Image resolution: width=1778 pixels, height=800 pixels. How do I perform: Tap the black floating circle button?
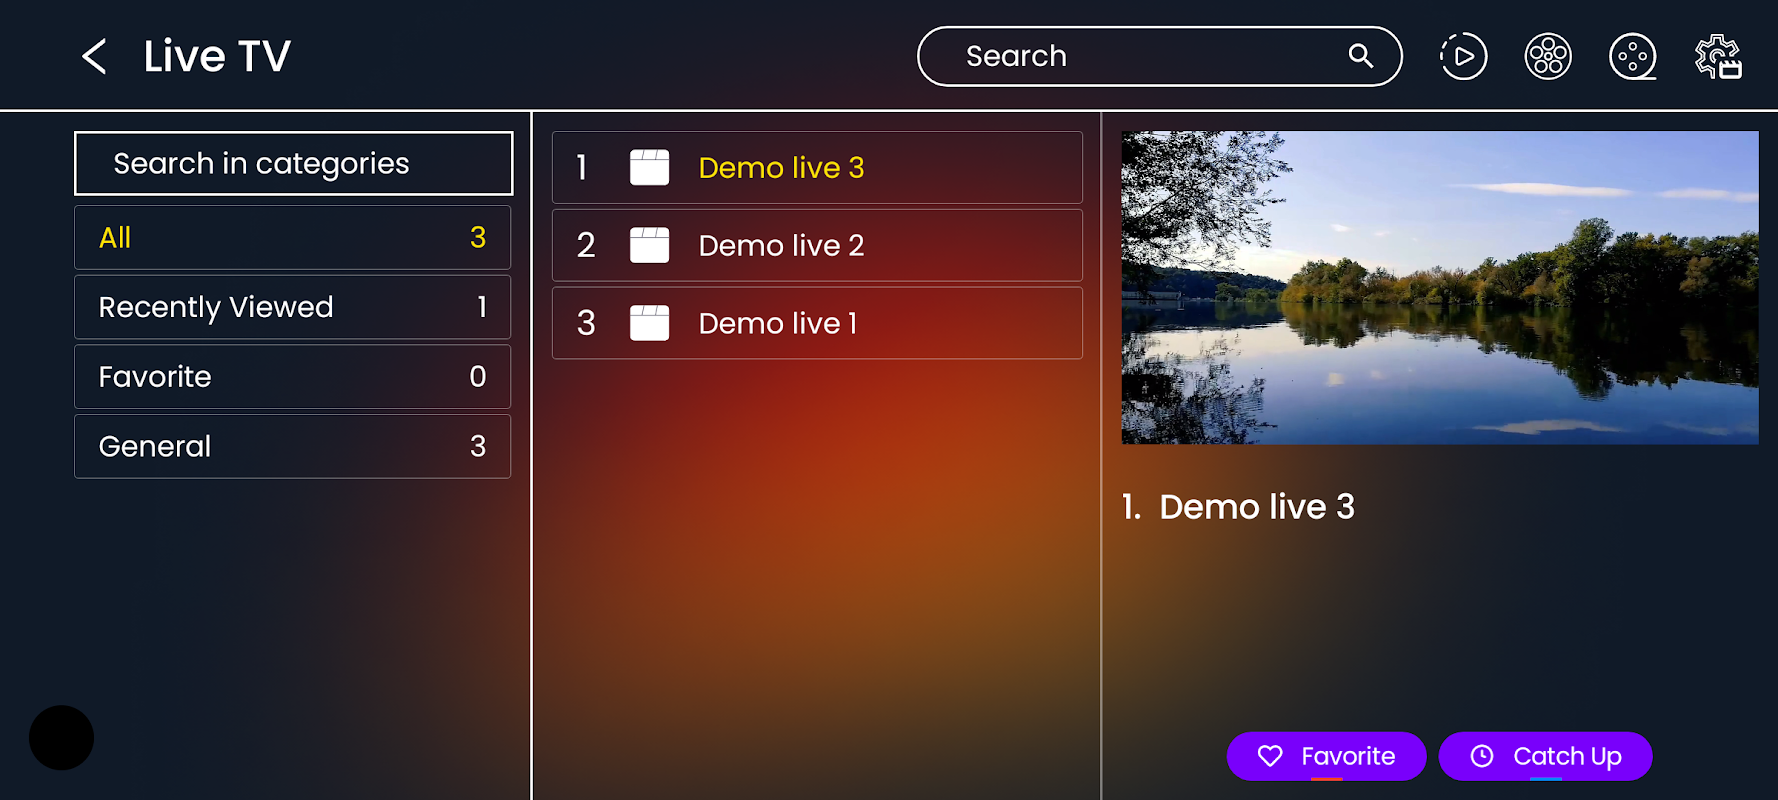coord(61,738)
